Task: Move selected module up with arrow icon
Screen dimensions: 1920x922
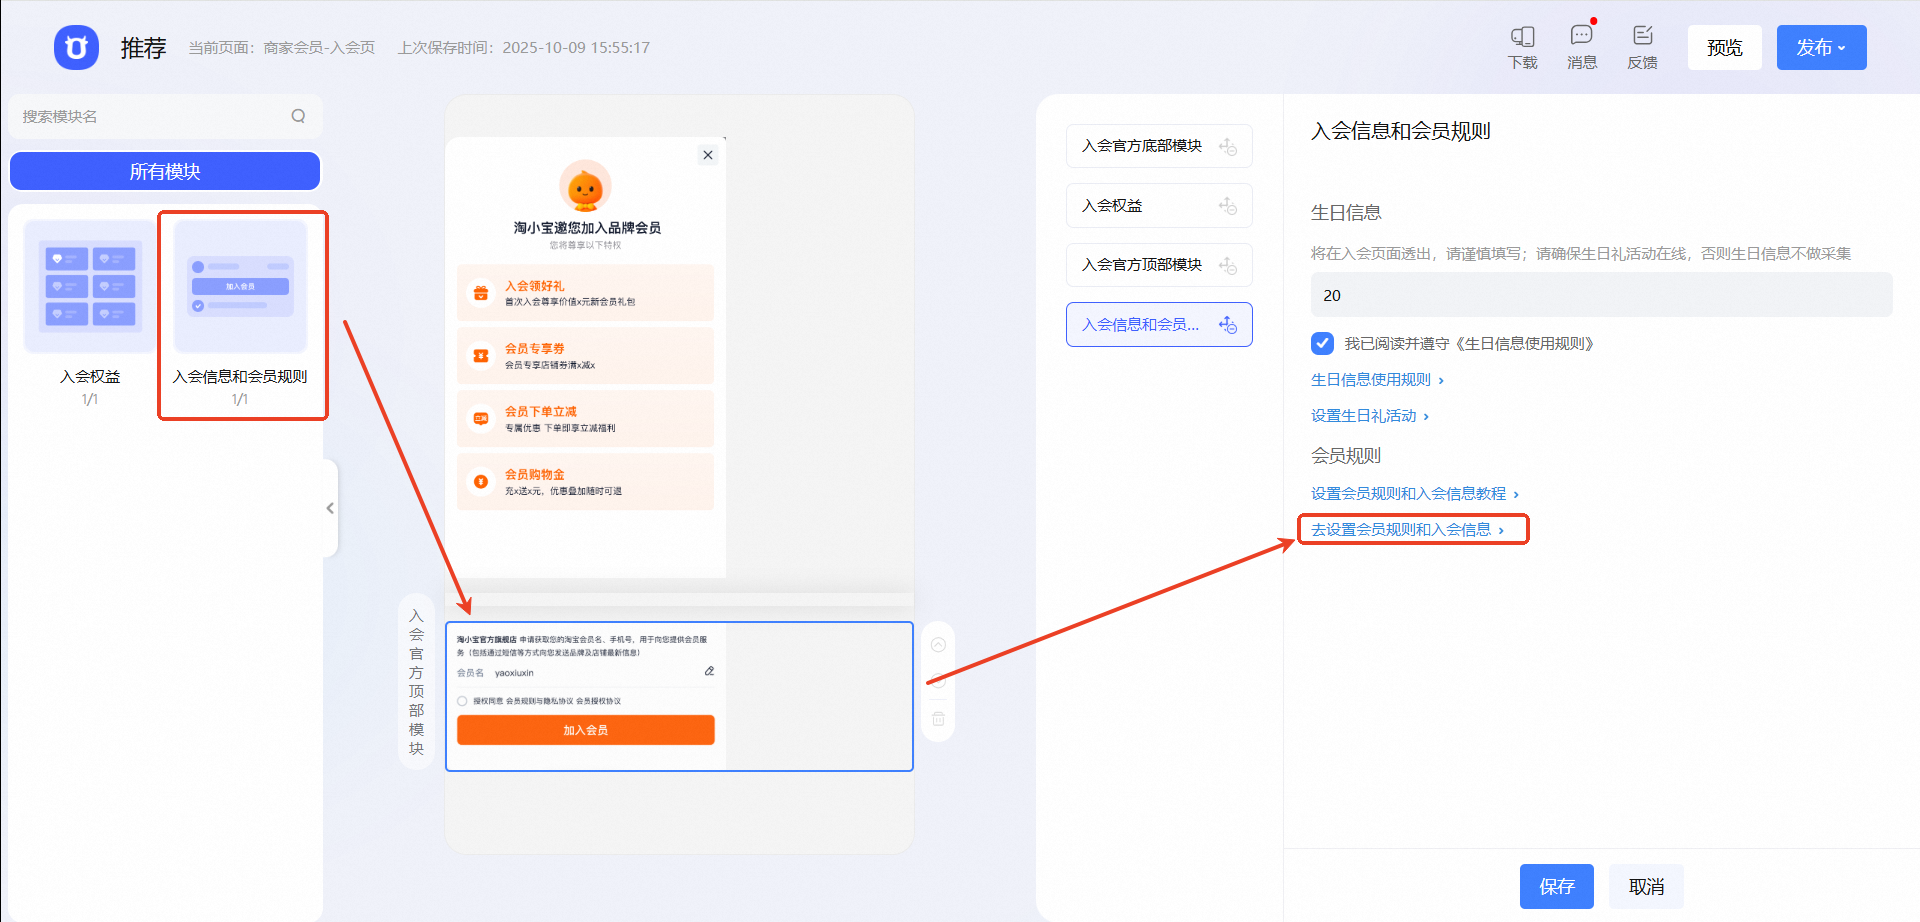Action: pyautogui.click(x=938, y=645)
